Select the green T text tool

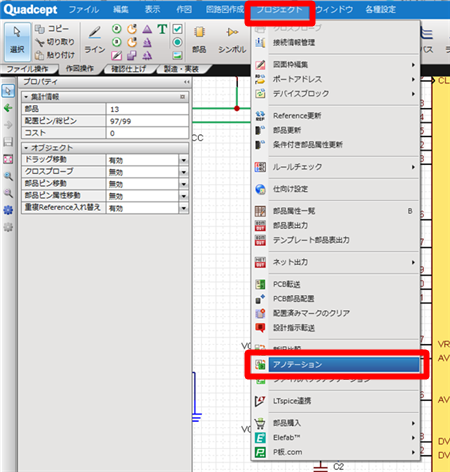coord(162,29)
